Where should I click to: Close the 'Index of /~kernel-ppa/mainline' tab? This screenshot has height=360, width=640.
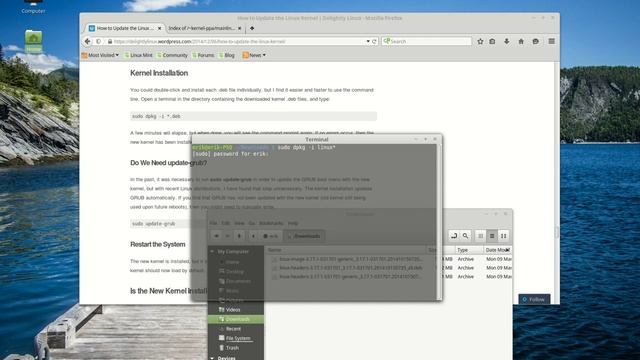[240, 28]
